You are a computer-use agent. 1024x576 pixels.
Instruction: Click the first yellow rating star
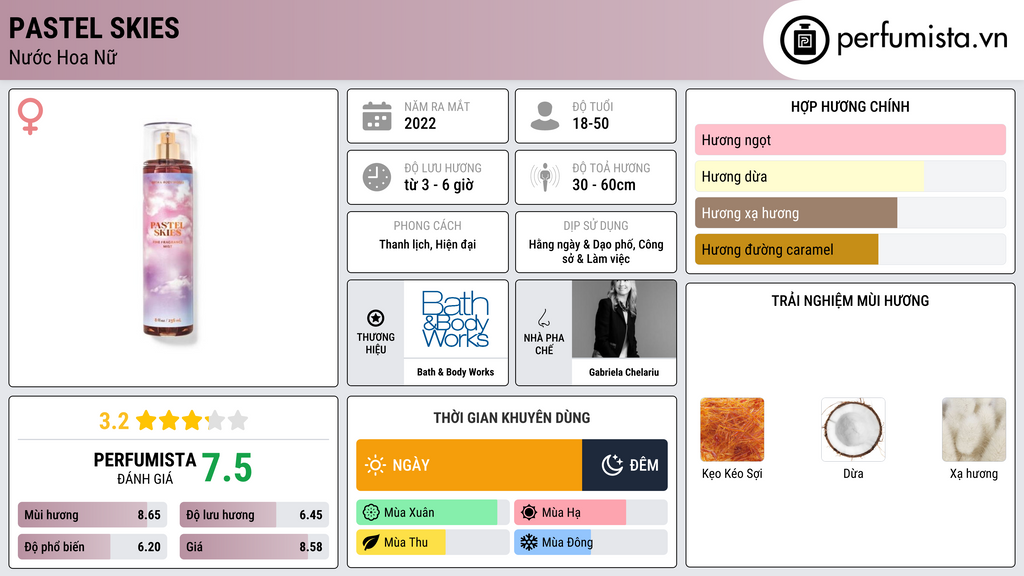pos(146,420)
